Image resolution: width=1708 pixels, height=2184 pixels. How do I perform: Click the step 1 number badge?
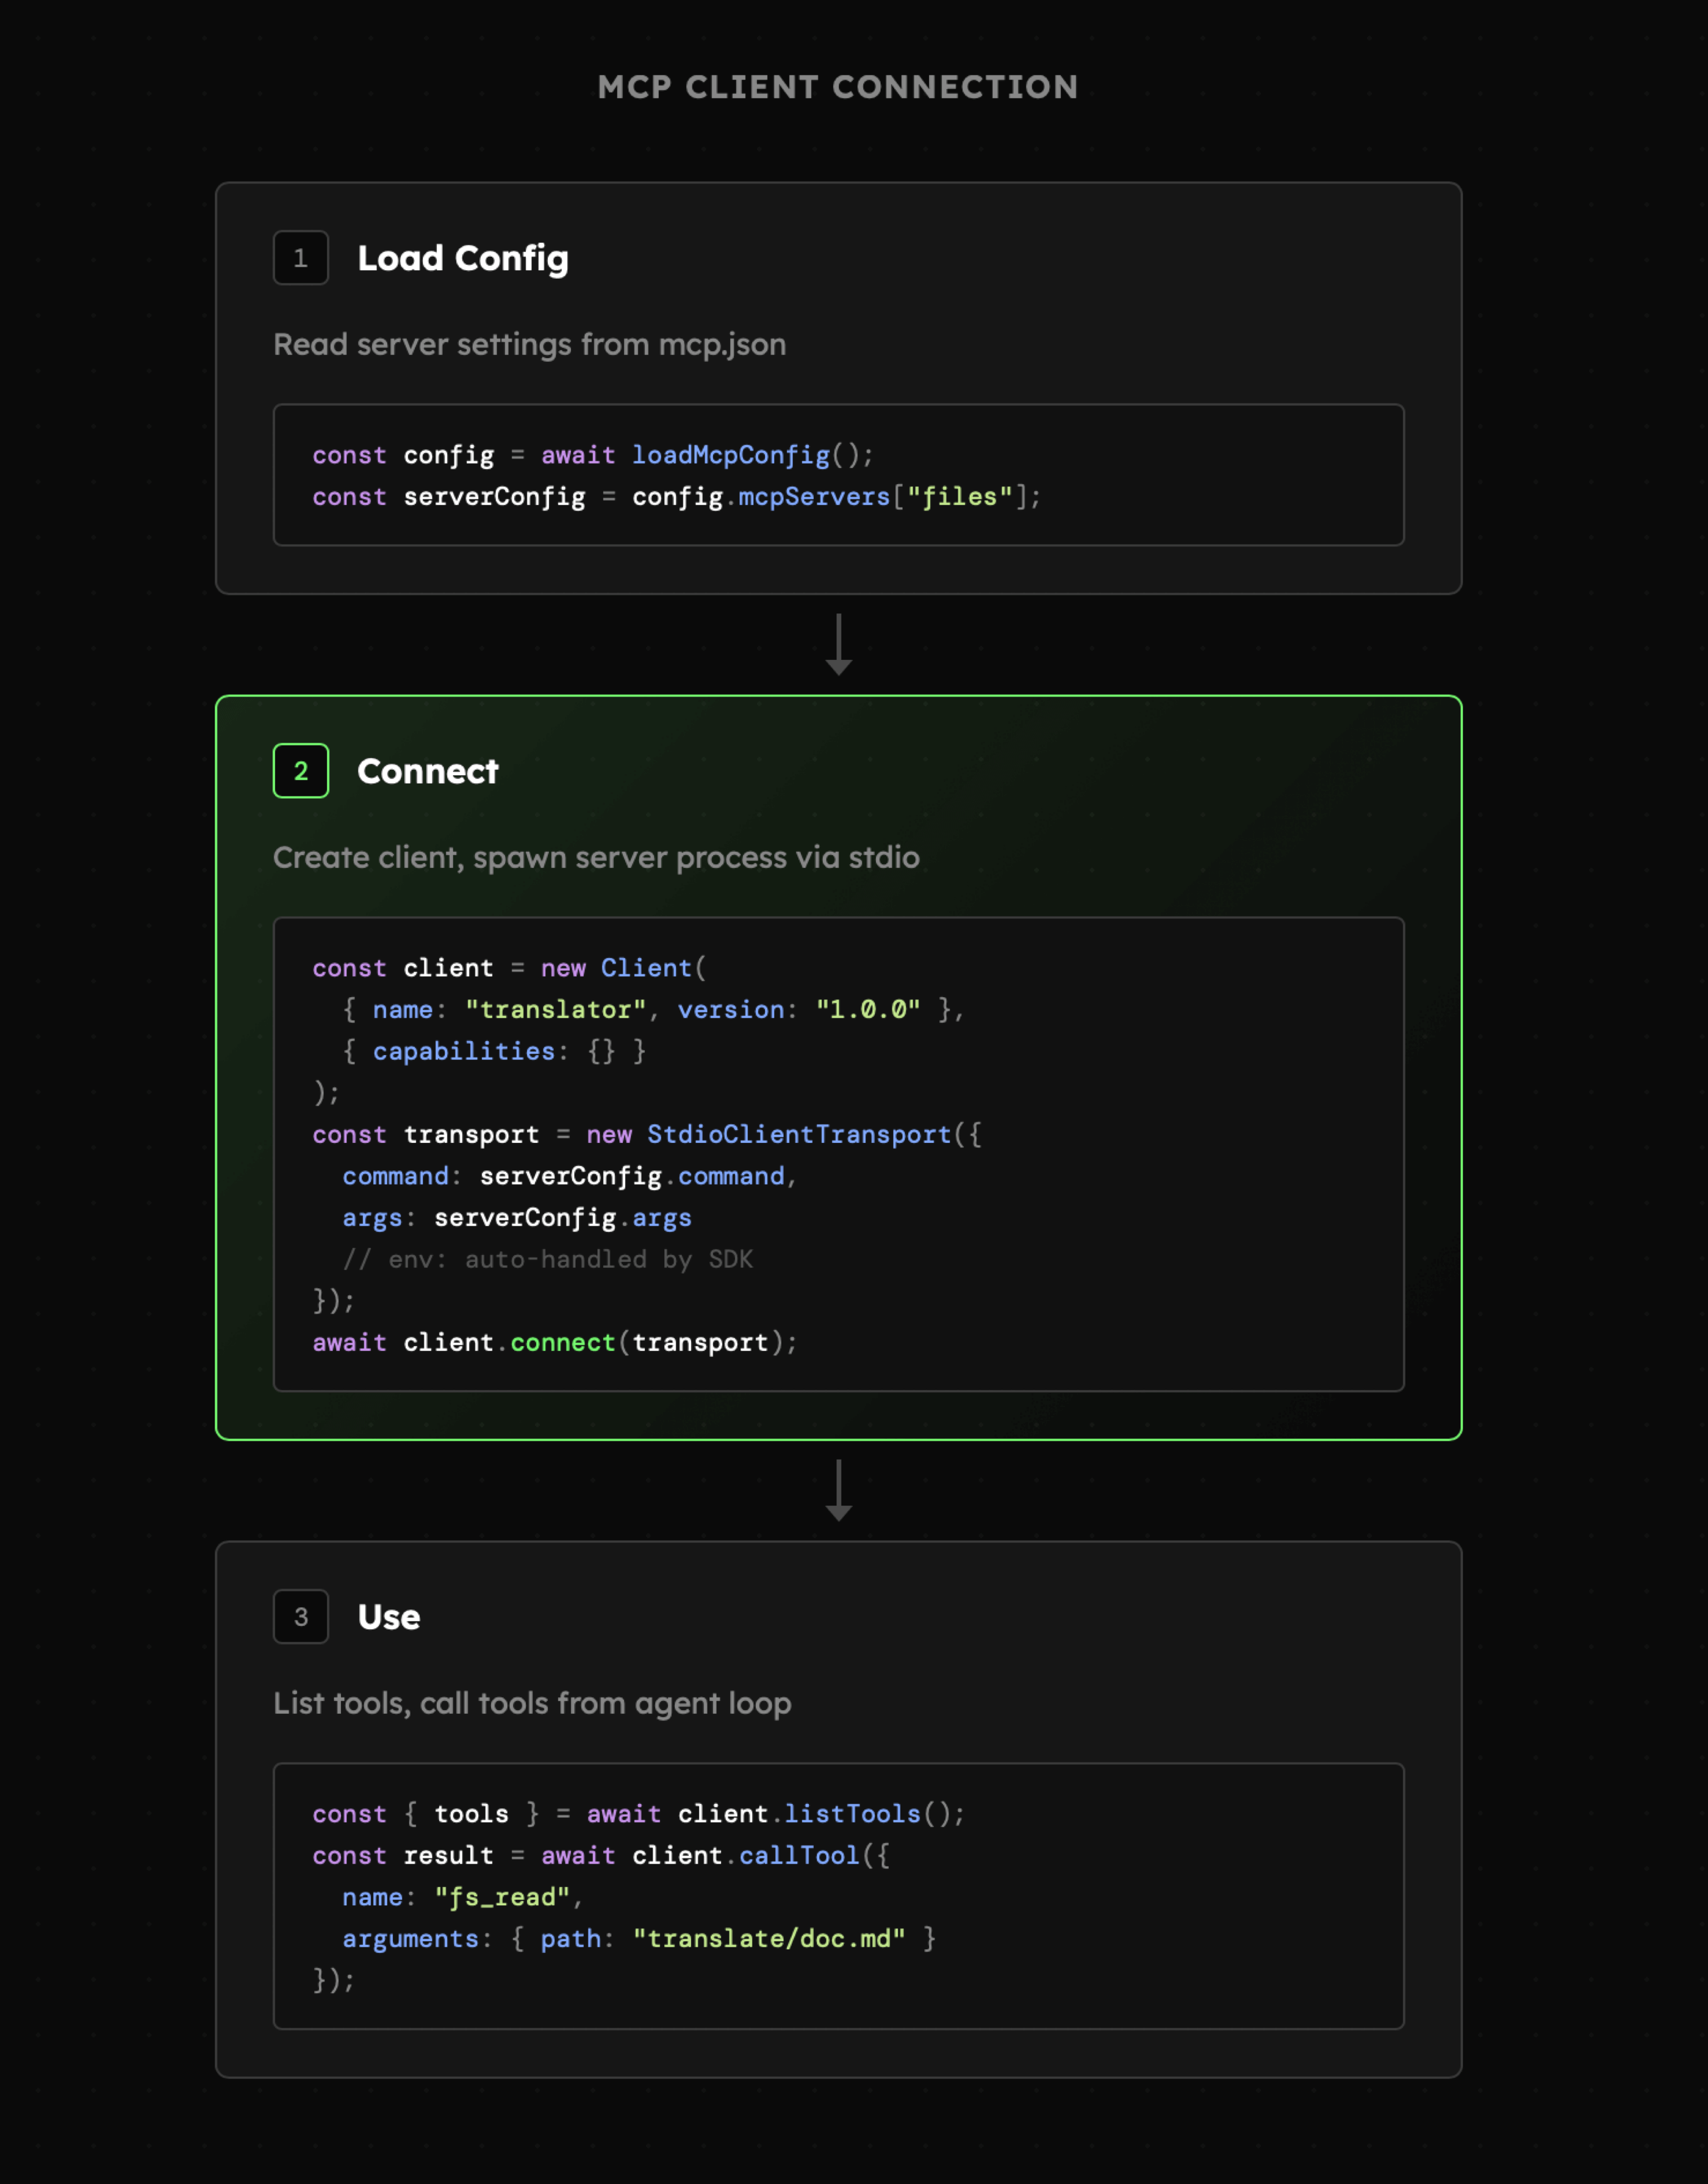[x=300, y=258]
